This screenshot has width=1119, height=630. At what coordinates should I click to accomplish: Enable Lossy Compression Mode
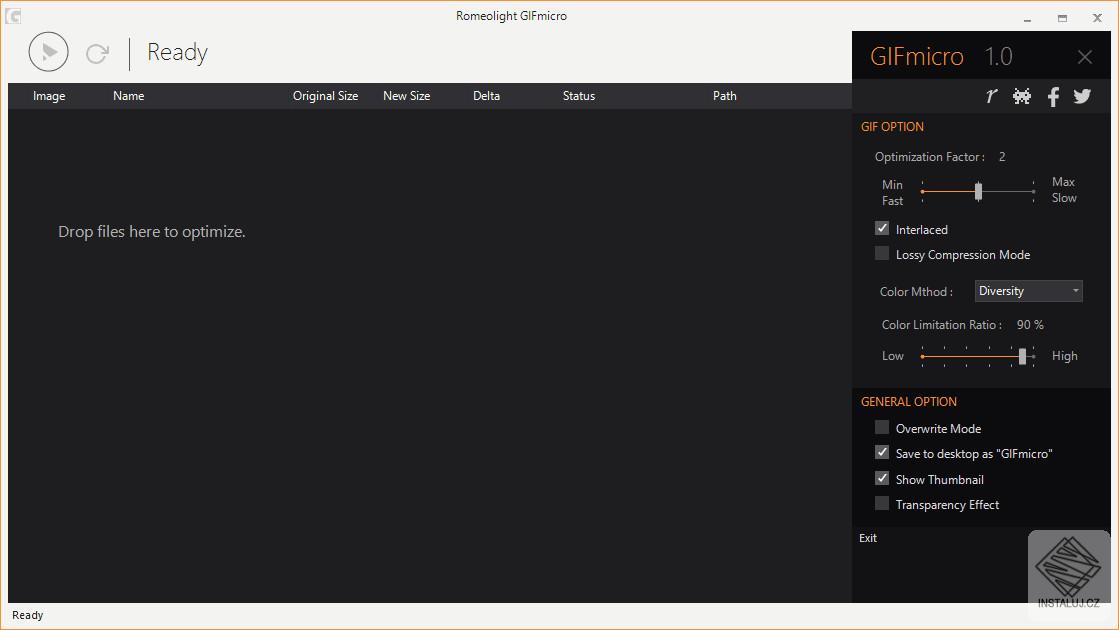click(882, 253)
